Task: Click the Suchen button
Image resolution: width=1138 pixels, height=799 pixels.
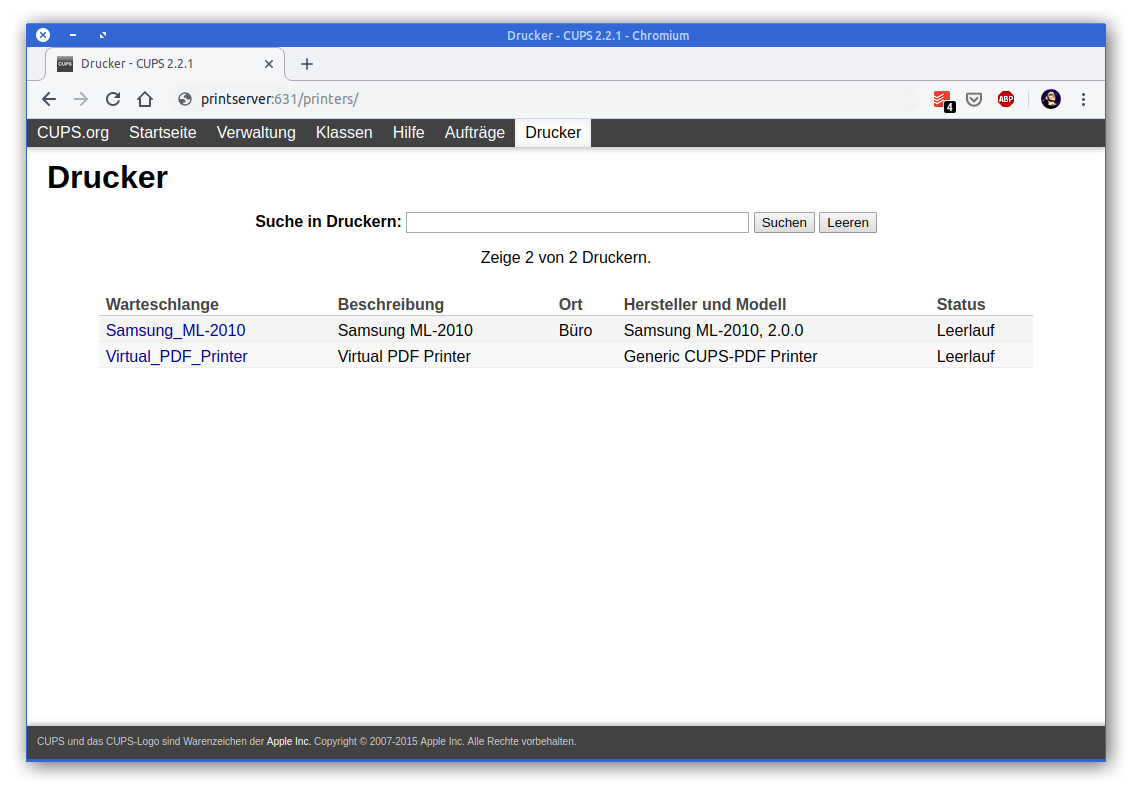Action: tap(784, 223)
